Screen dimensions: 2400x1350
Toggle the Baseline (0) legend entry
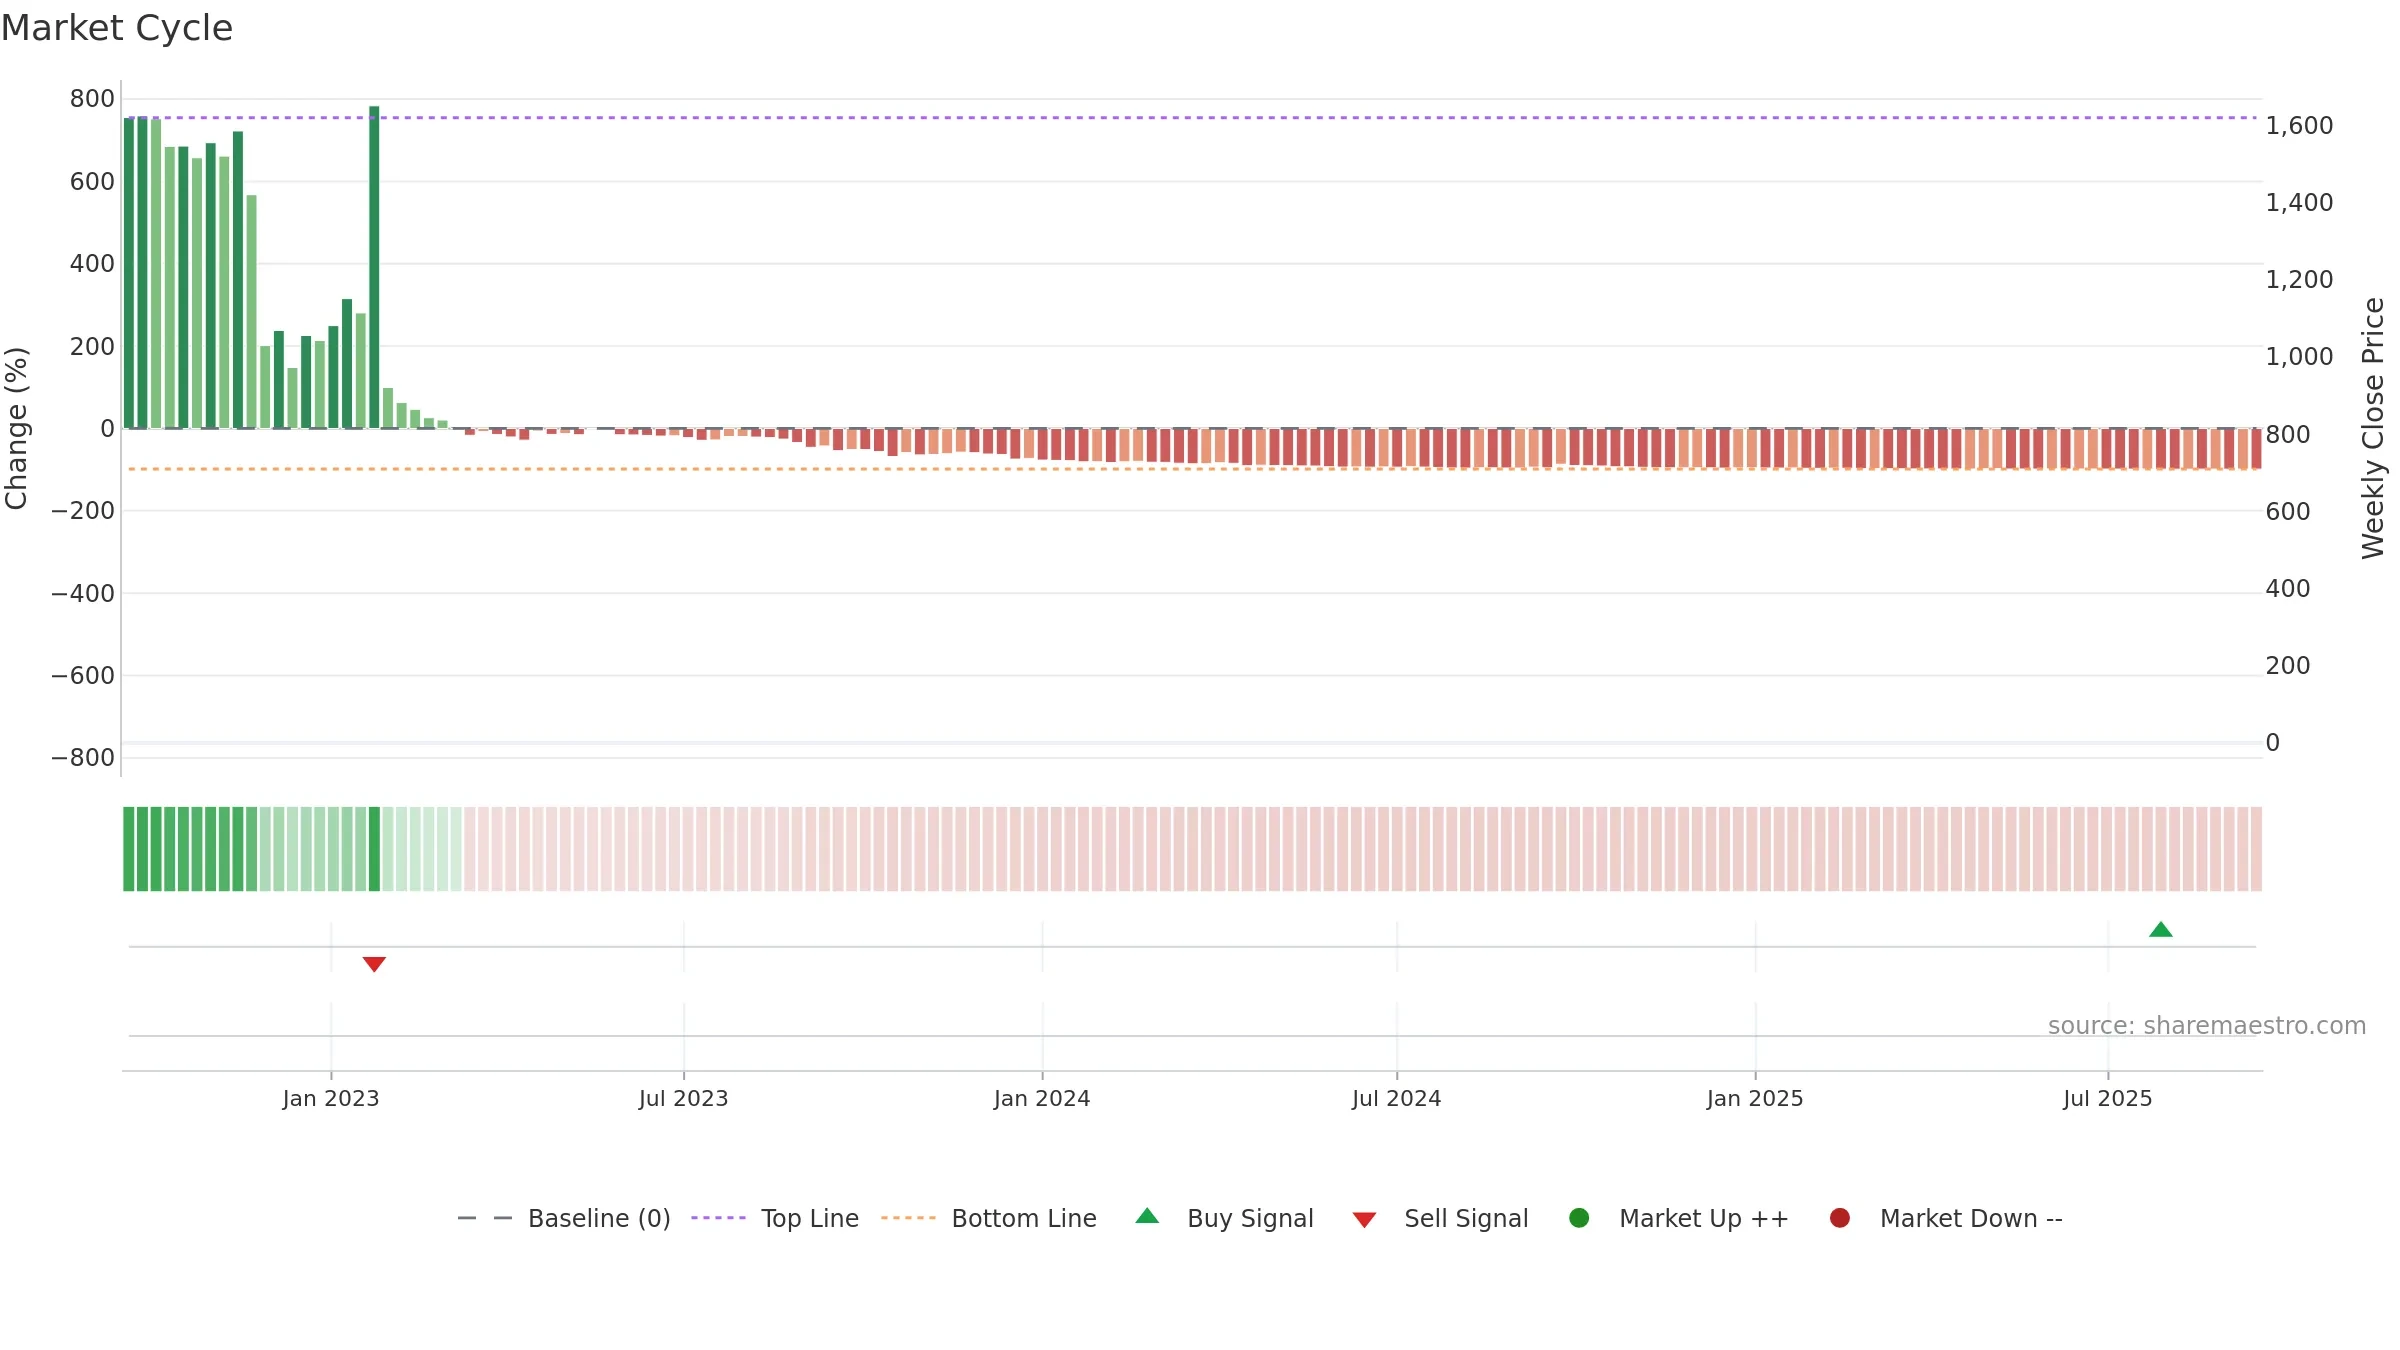(x=564, y=1218)
